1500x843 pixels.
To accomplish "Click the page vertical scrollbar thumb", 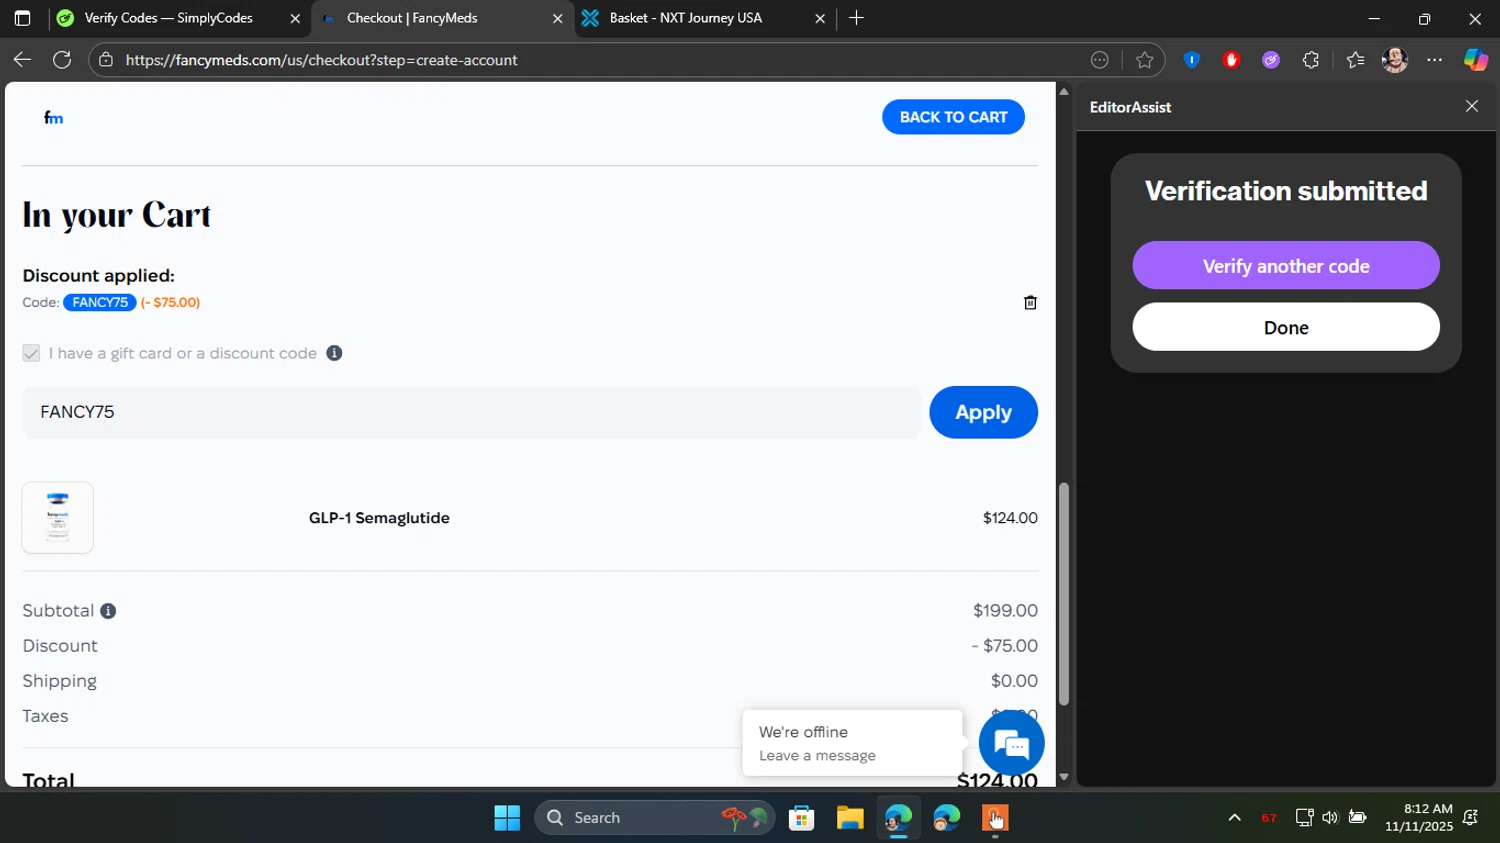I will tap(1064, 594).
